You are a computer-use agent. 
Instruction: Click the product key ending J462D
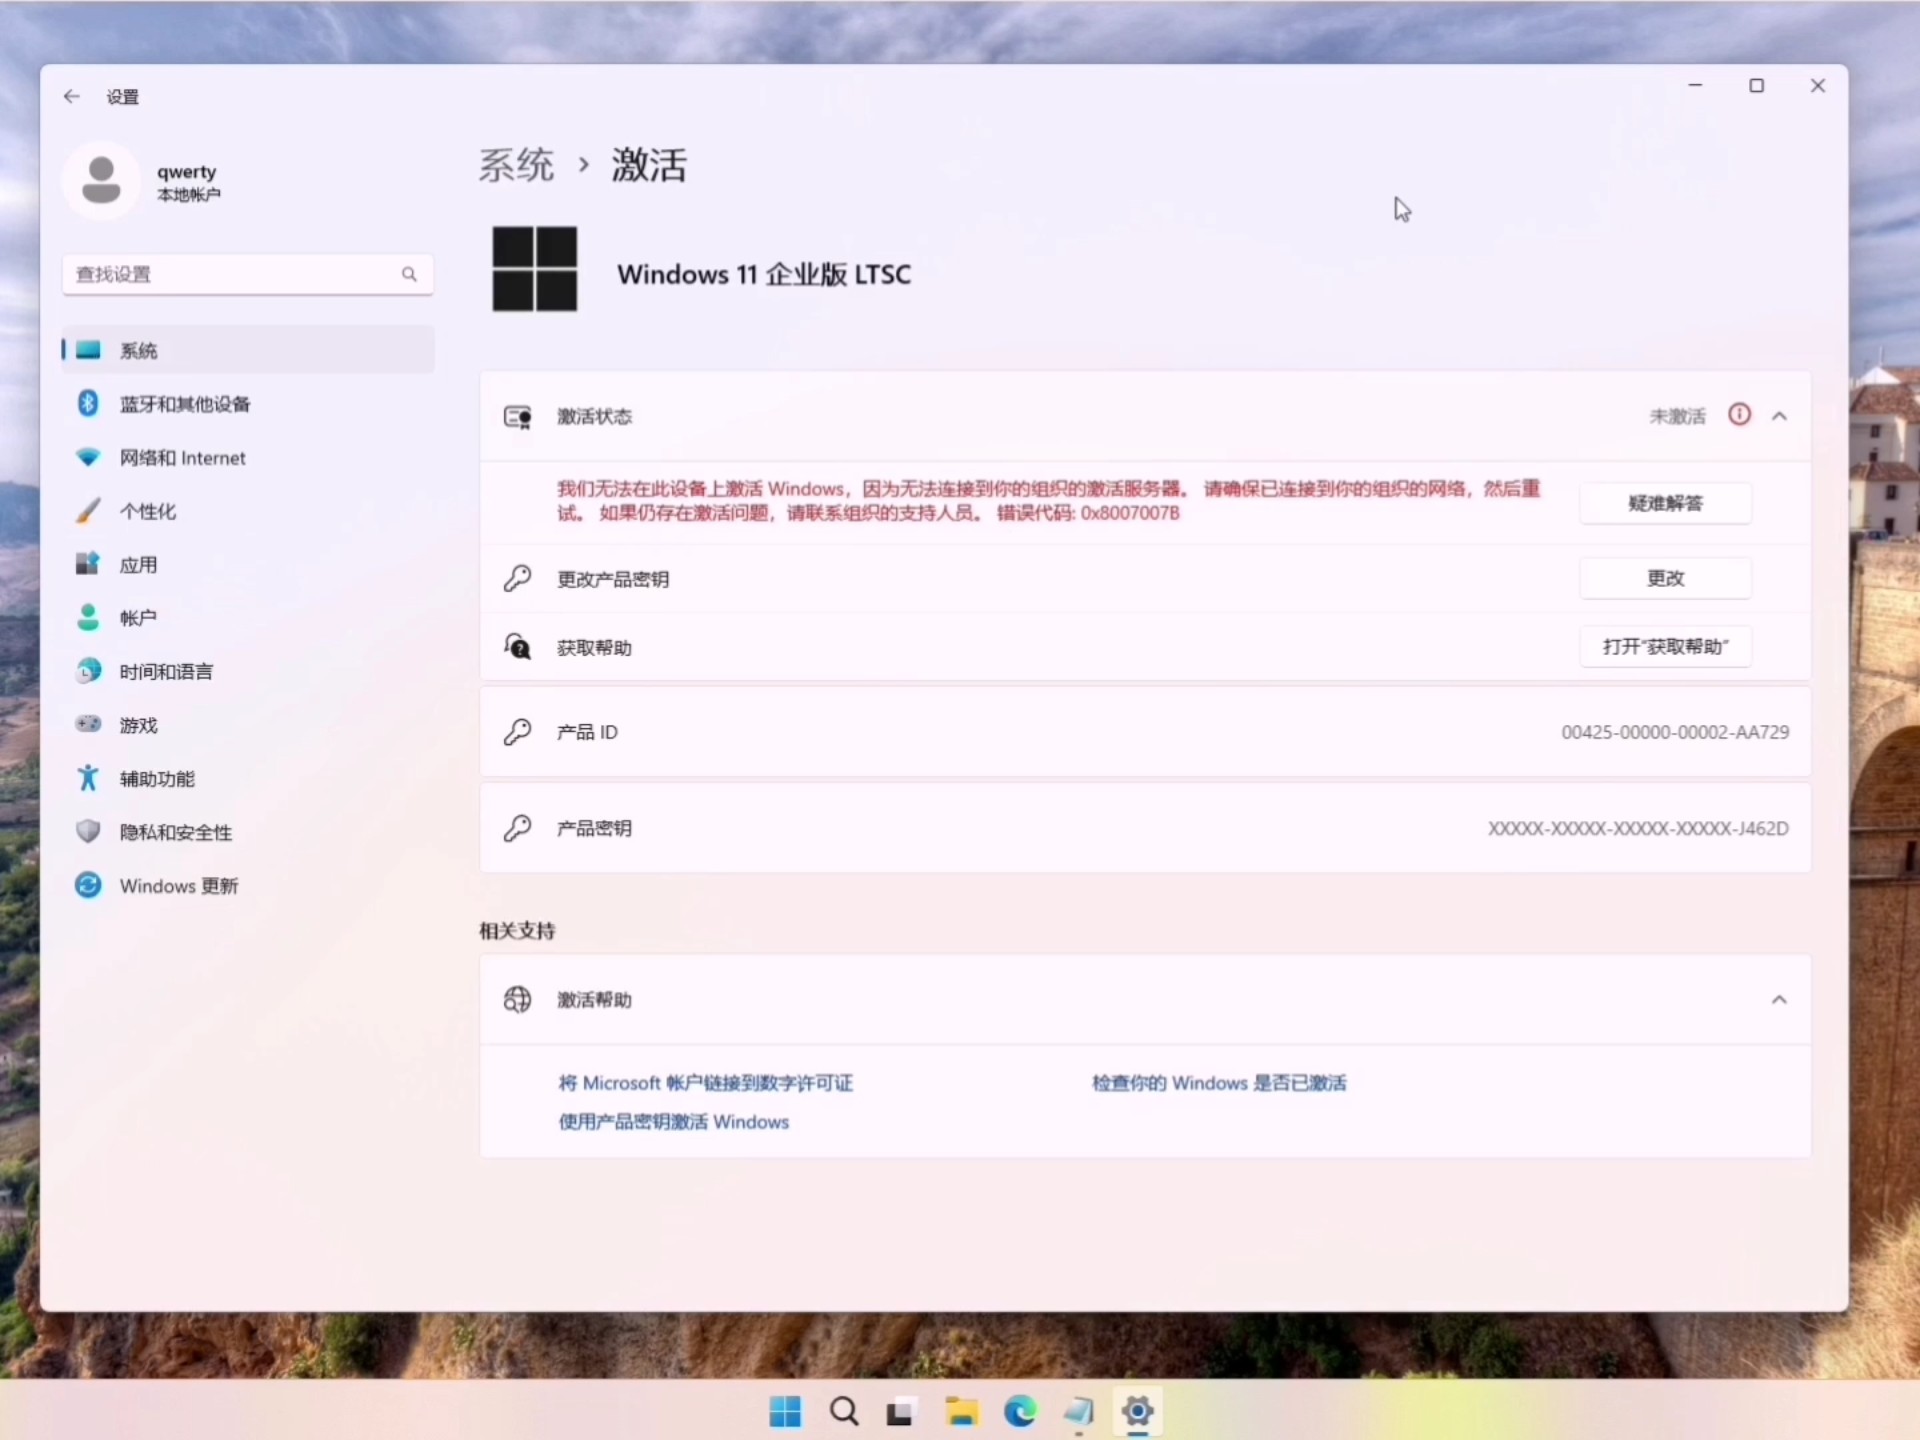click(1638, 828)
